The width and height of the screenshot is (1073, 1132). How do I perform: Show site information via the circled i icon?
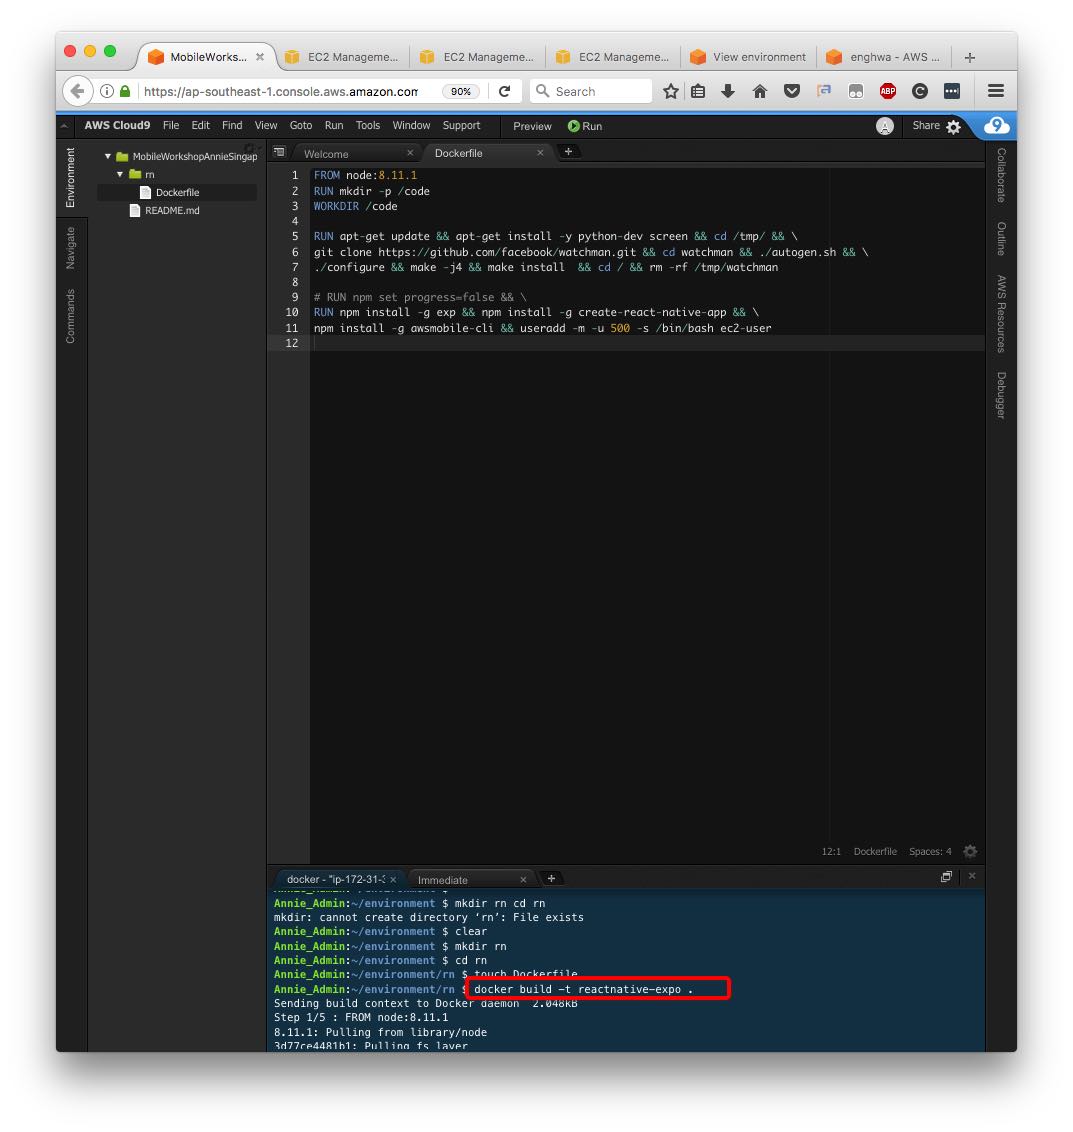tap(107, 92)
